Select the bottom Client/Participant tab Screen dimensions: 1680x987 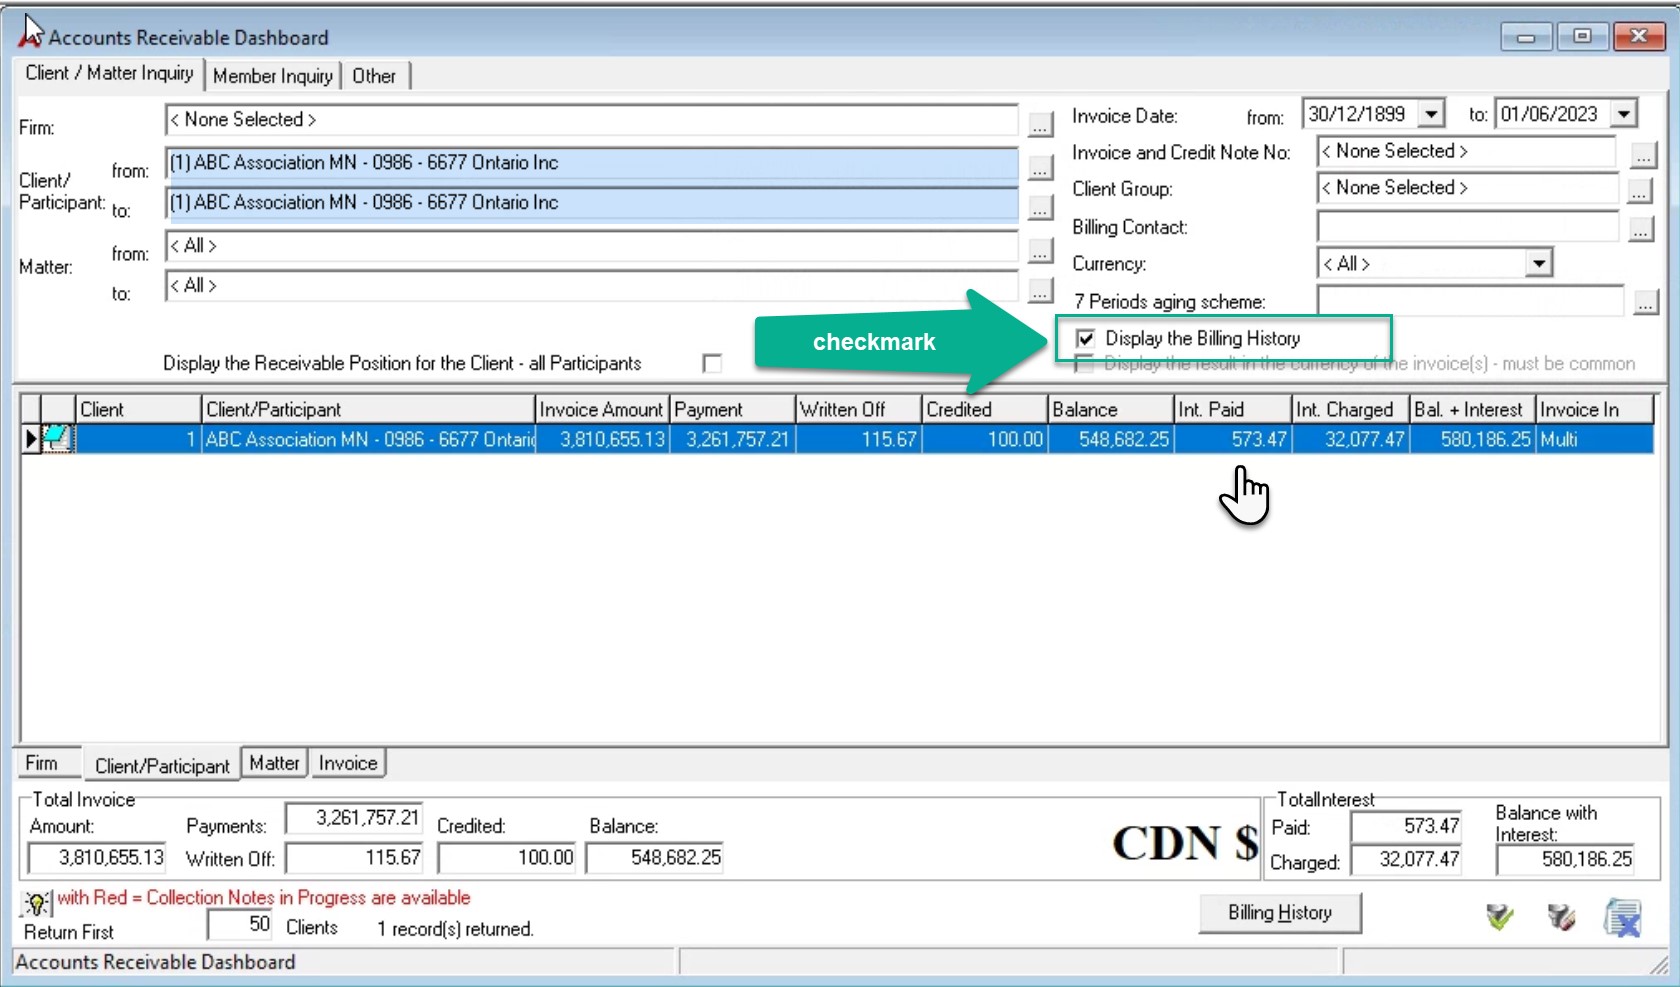162,765
